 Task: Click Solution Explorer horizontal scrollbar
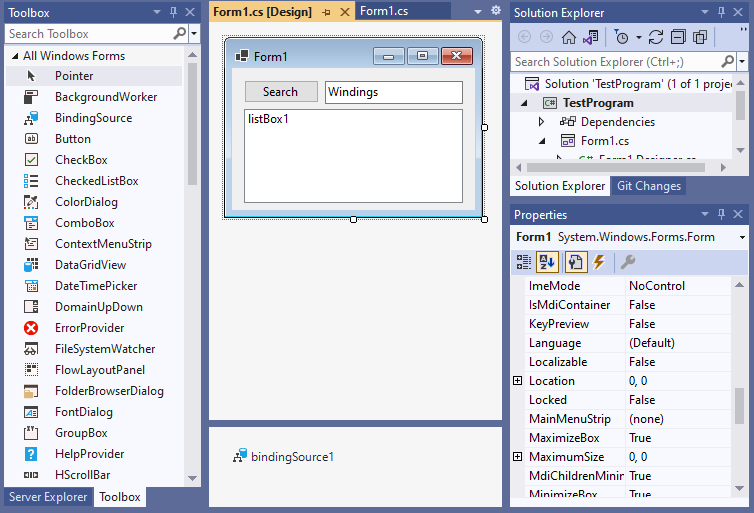coord(616,167)
